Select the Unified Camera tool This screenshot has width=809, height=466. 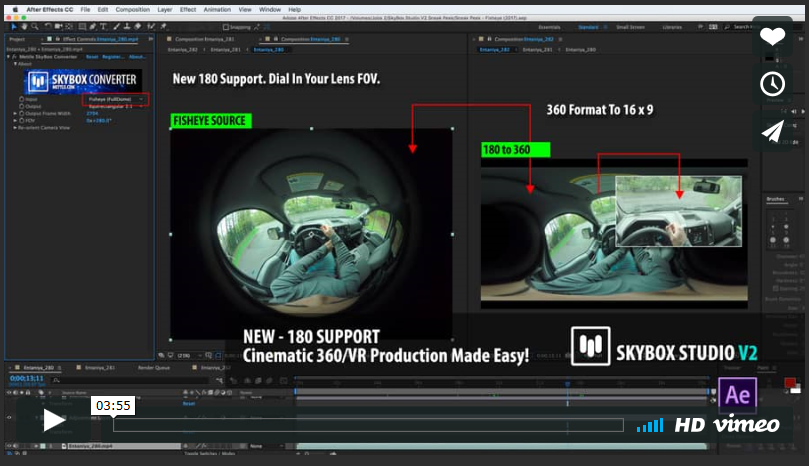(x=58, y=26)
